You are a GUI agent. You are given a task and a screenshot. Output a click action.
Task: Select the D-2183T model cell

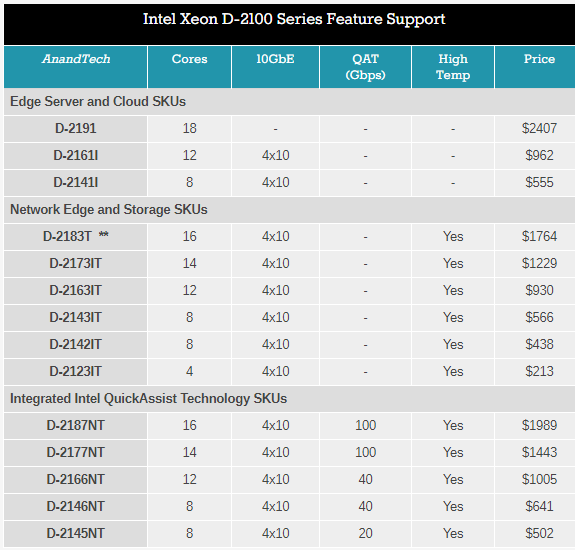76,236
